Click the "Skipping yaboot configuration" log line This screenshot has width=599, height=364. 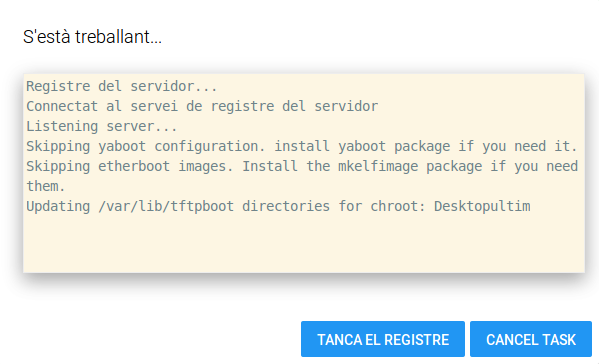302,146
